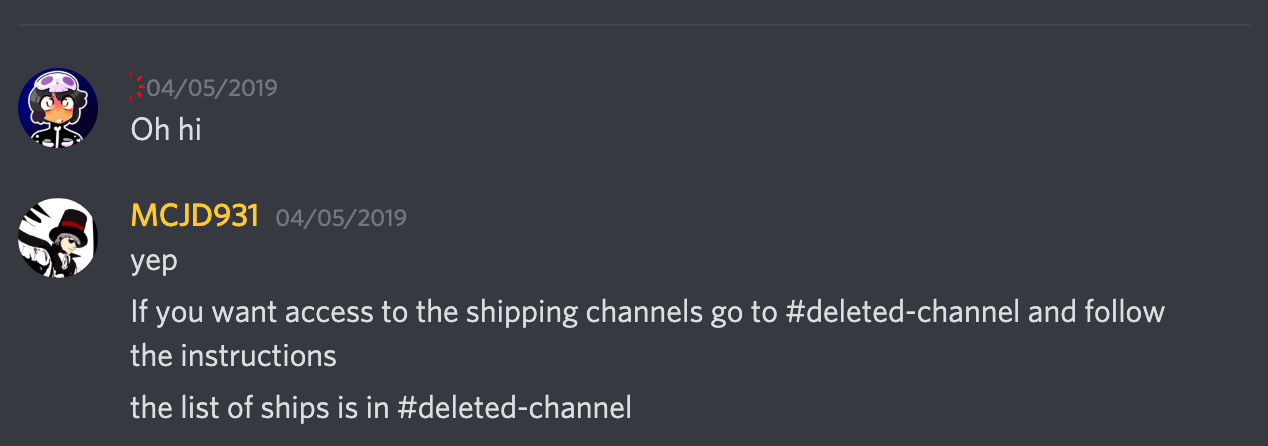Click the timestamp next to MCJD931

pyautogui.click(x=341, y=217)
